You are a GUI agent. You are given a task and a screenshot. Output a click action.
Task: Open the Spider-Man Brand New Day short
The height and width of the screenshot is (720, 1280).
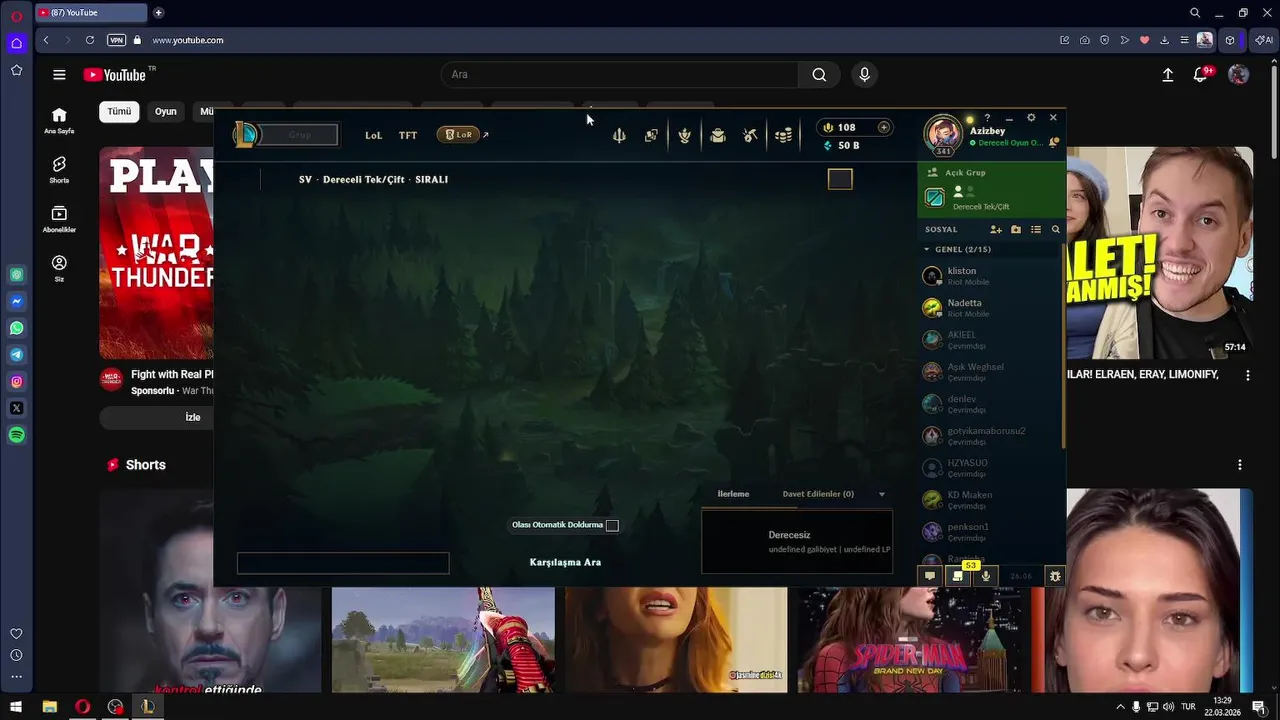tap(909, 640)
